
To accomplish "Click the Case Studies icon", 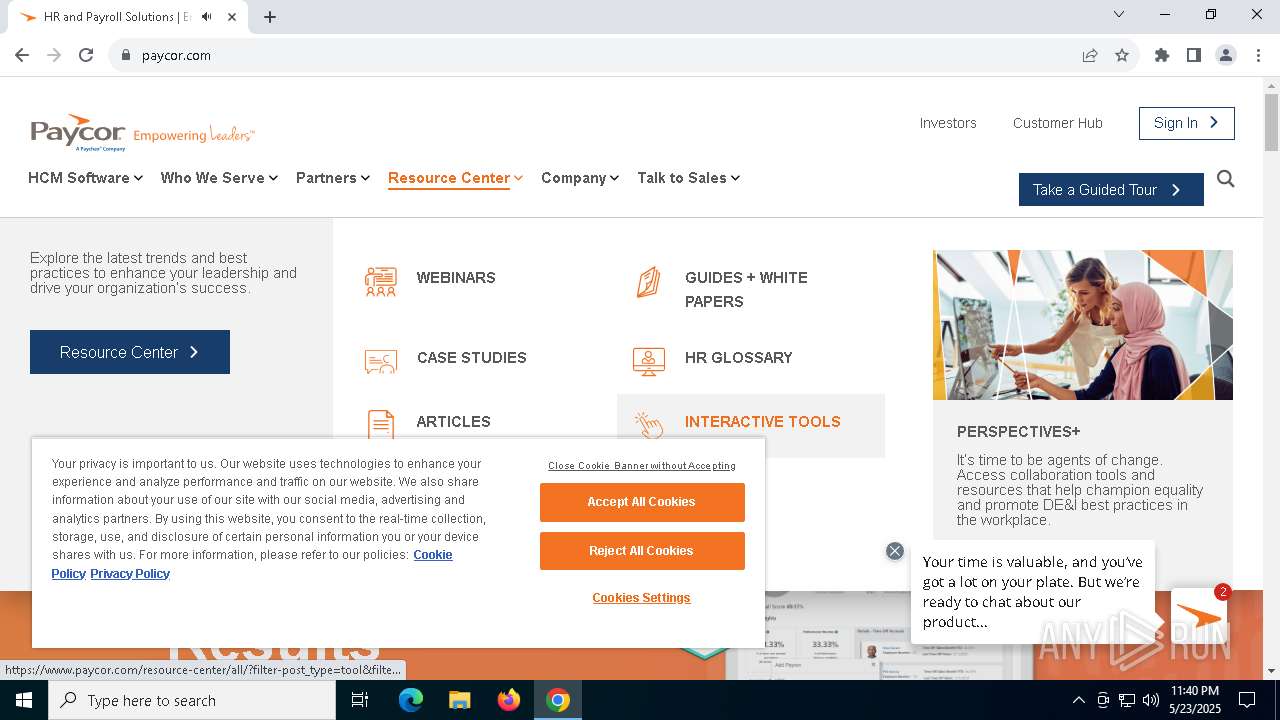I will click(381, 361).
